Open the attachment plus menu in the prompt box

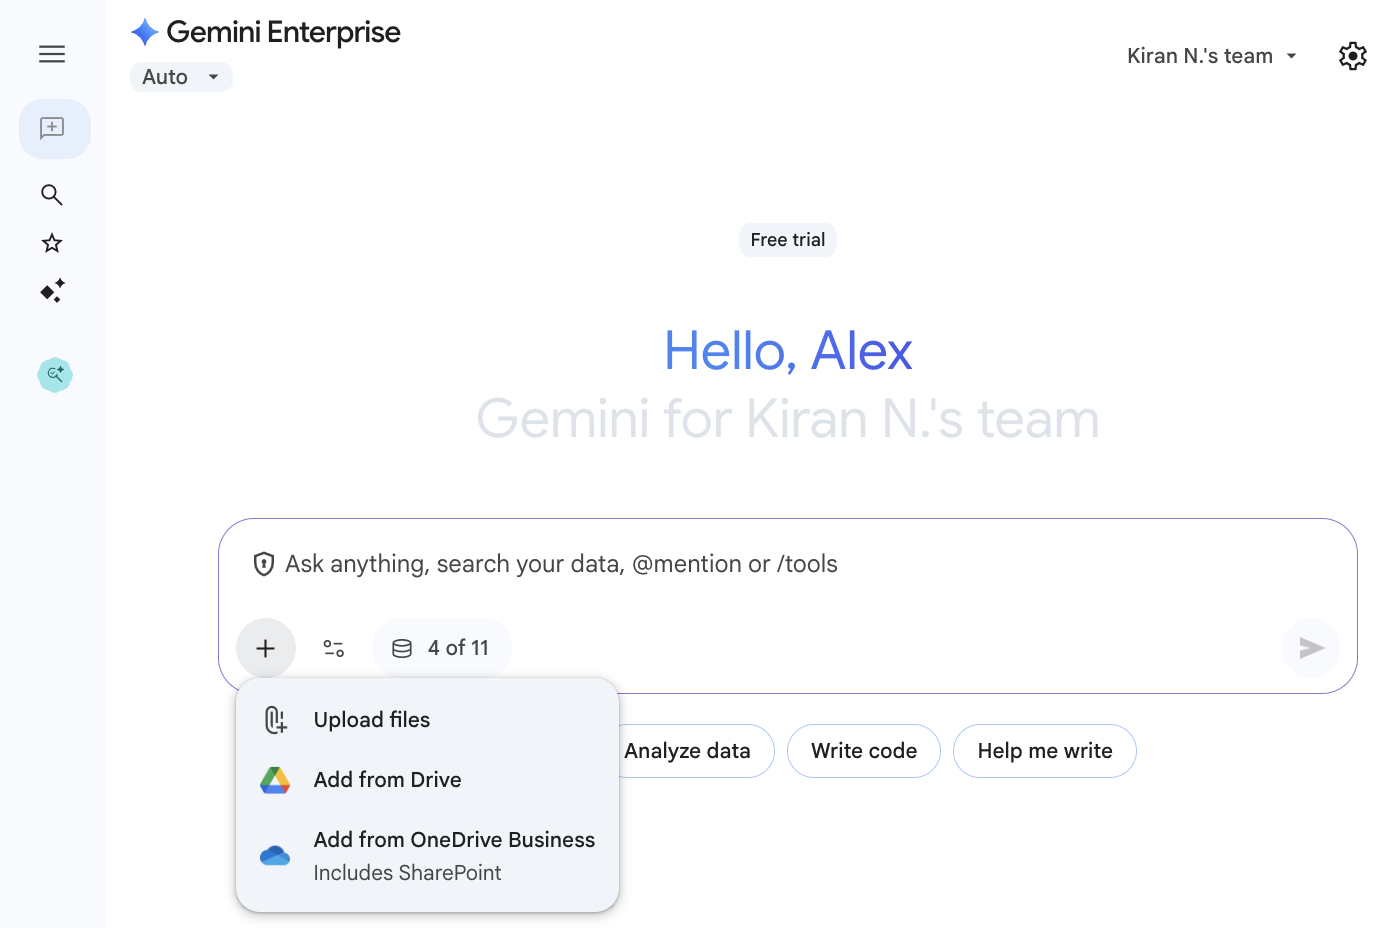click(265, 648)
